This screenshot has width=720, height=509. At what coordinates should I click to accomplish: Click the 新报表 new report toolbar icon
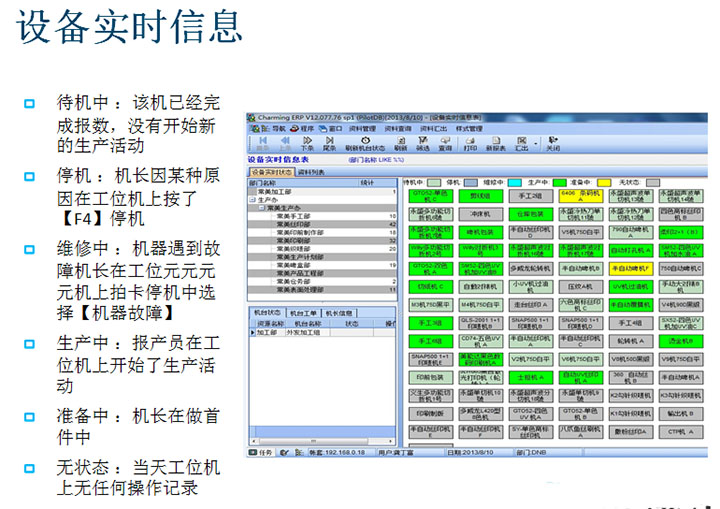pos(496,143)
